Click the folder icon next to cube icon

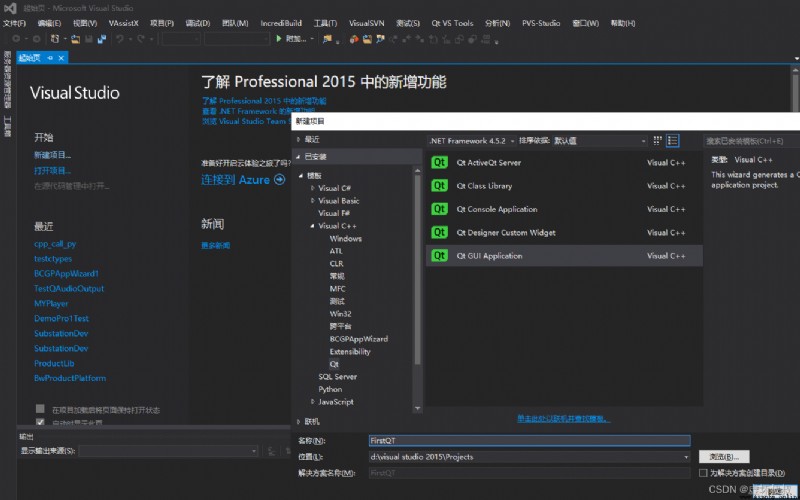coord(367,39)
